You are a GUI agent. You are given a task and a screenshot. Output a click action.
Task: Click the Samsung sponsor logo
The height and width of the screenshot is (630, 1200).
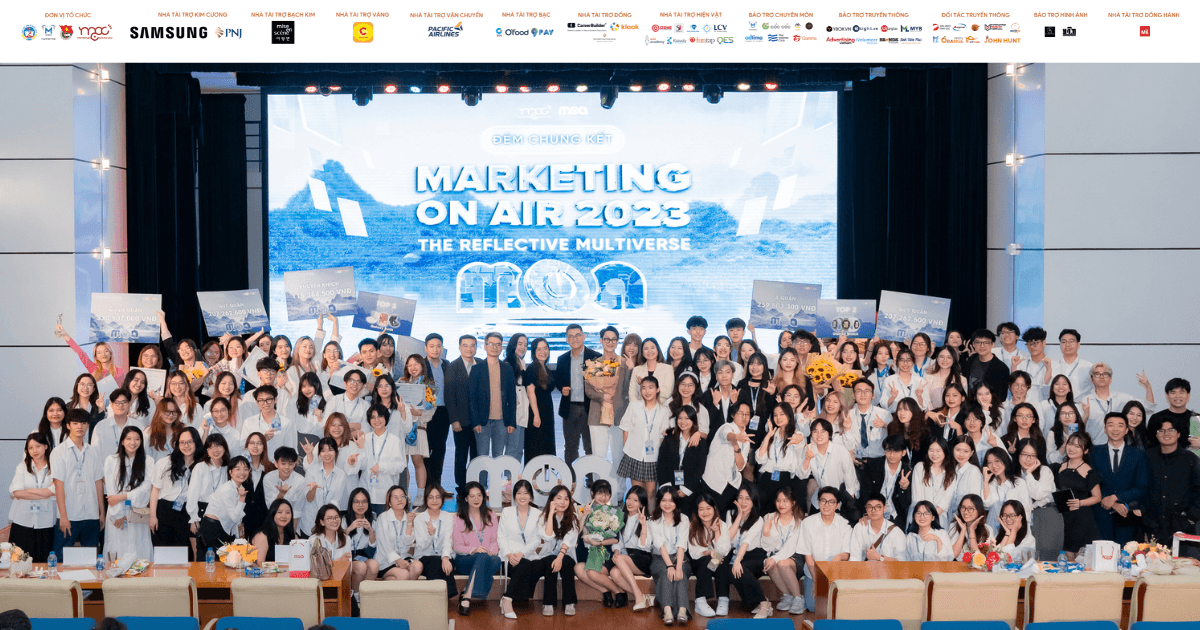click(x=168, y=33)
